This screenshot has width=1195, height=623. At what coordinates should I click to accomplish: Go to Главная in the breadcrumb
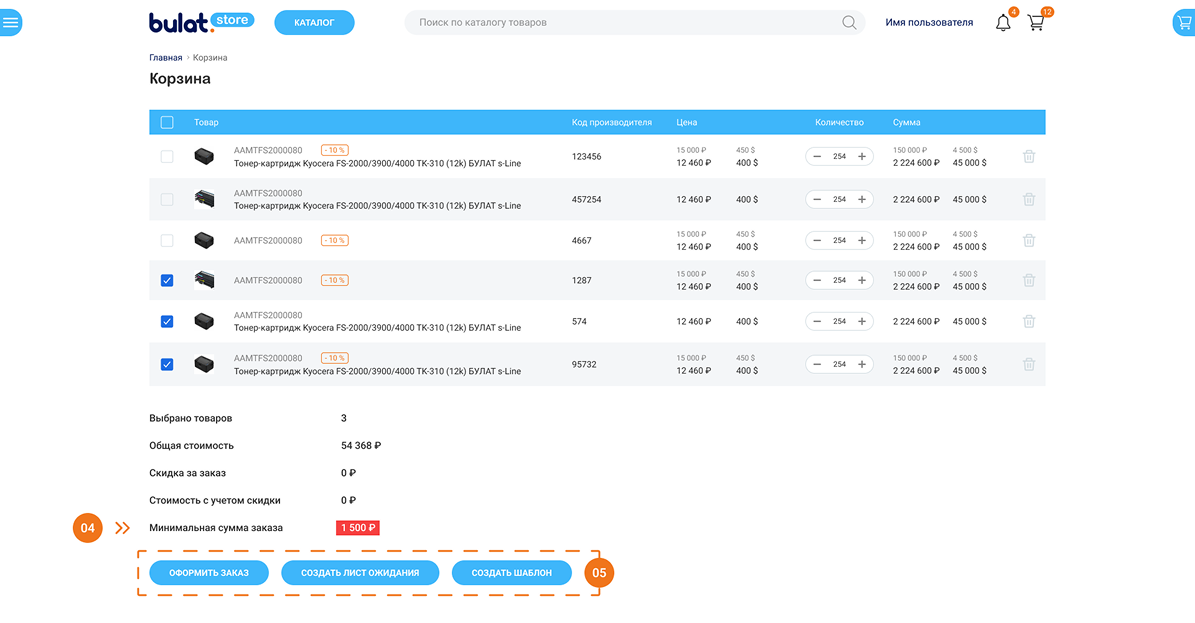tap(166, 58)
